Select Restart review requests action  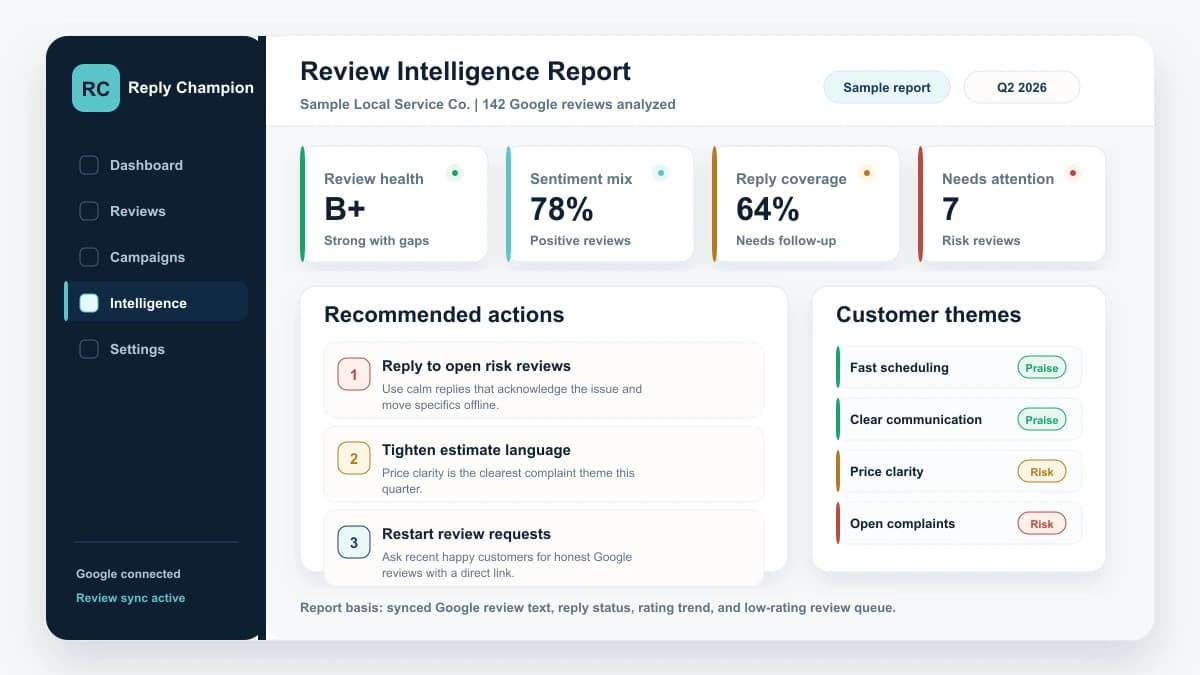point(544,548)
